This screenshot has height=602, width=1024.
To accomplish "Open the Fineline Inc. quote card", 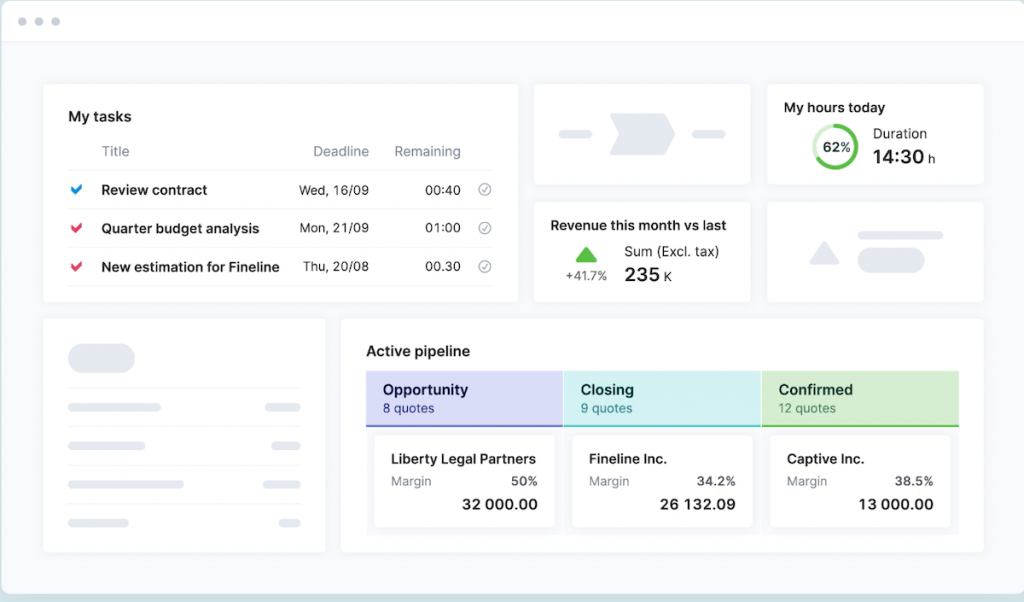I will tap(662, 481).
